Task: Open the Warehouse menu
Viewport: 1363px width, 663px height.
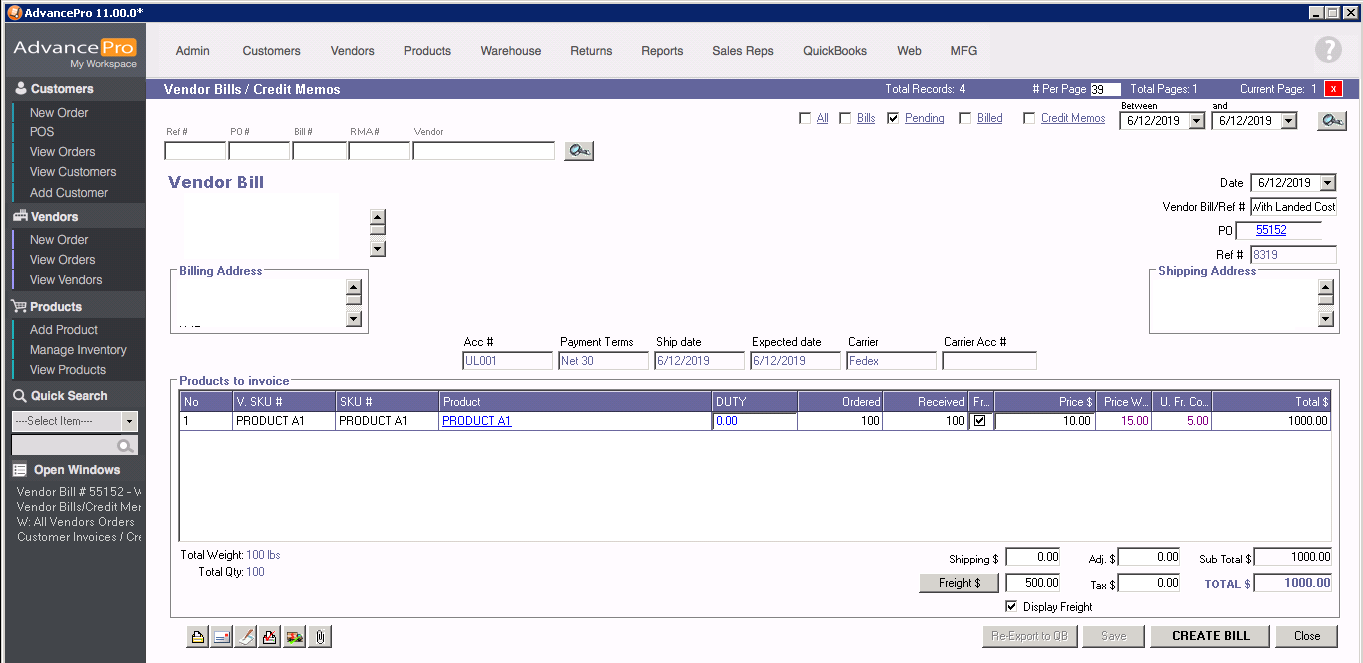Action: coord(510,51)
